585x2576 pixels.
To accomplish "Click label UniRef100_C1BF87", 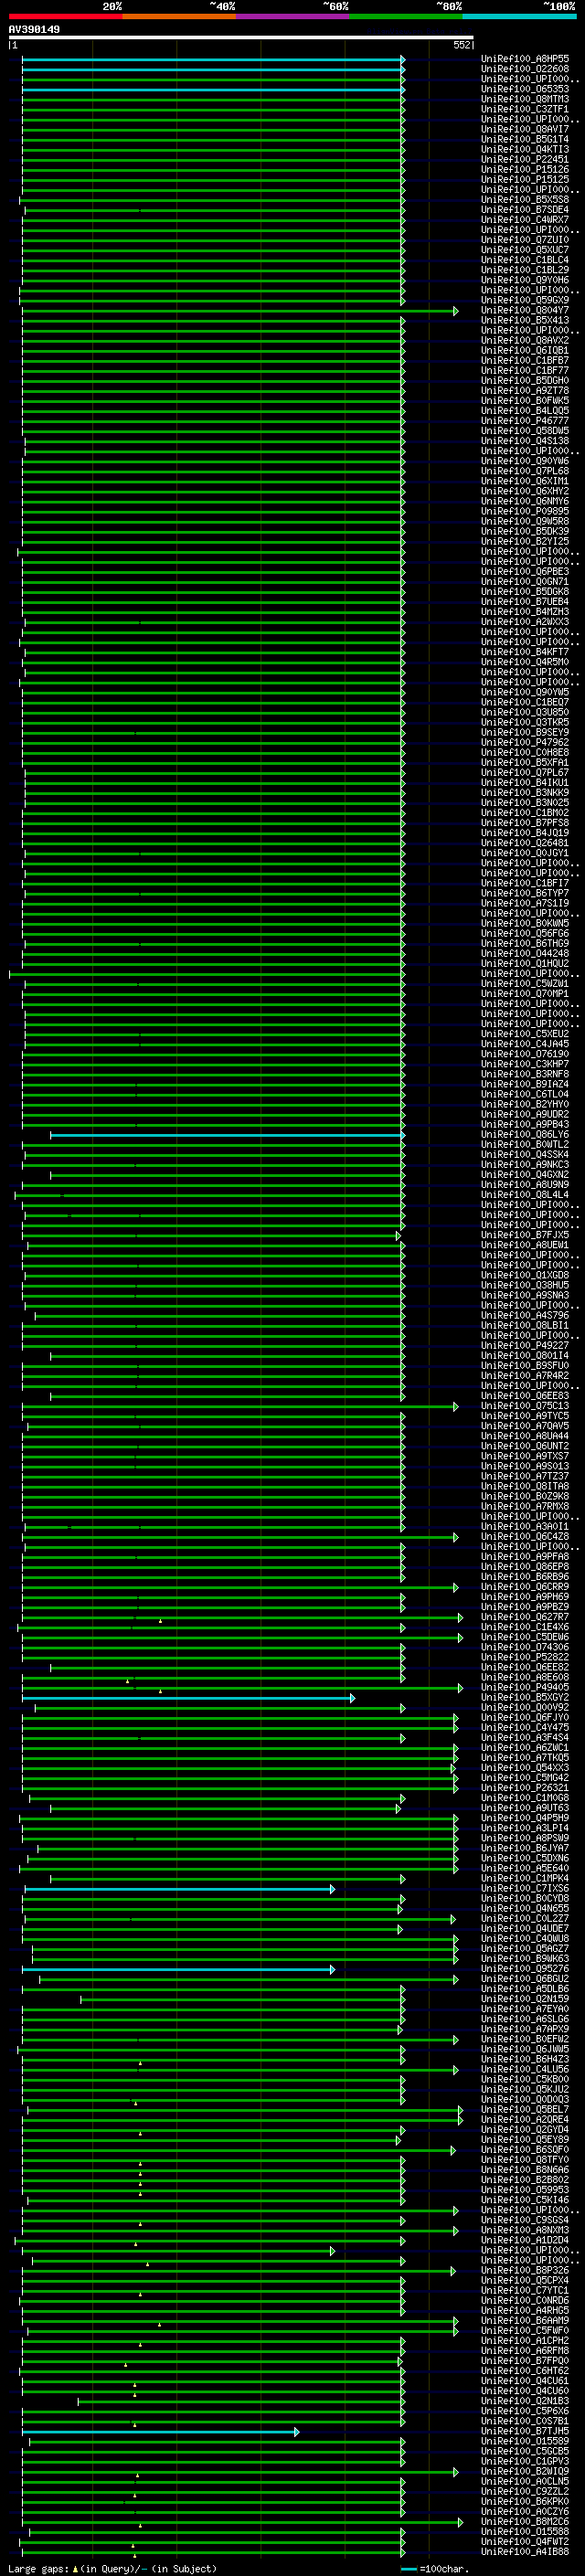I will [x=525, y=361].
